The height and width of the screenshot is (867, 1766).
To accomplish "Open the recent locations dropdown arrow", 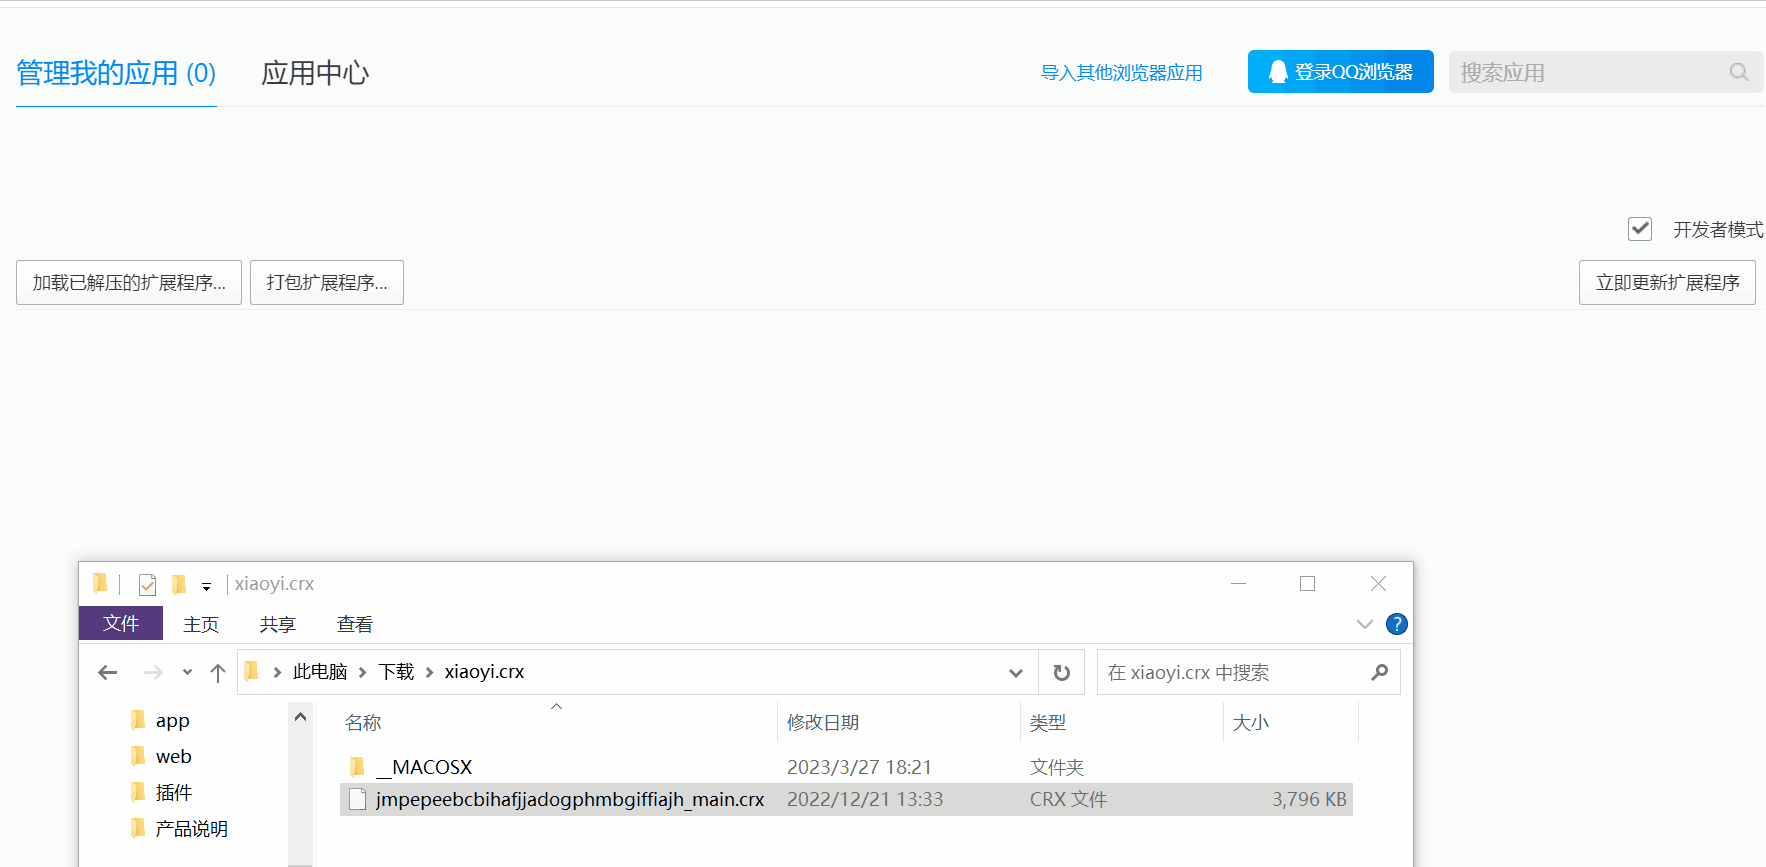I will [x=187, y=673].
